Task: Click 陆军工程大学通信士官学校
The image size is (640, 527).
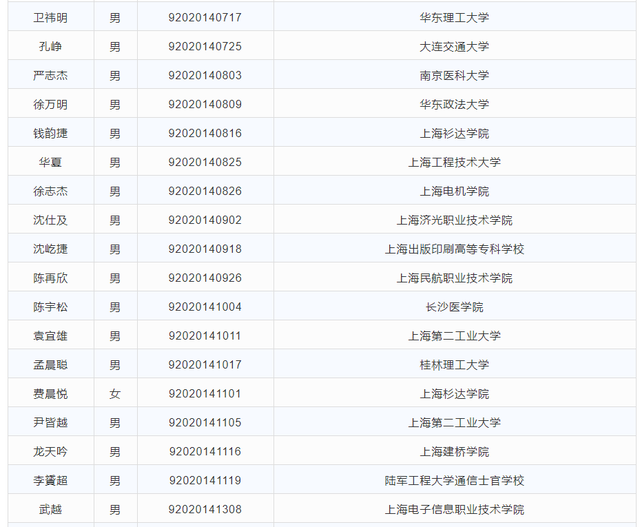Action: (x=454, y=480)
